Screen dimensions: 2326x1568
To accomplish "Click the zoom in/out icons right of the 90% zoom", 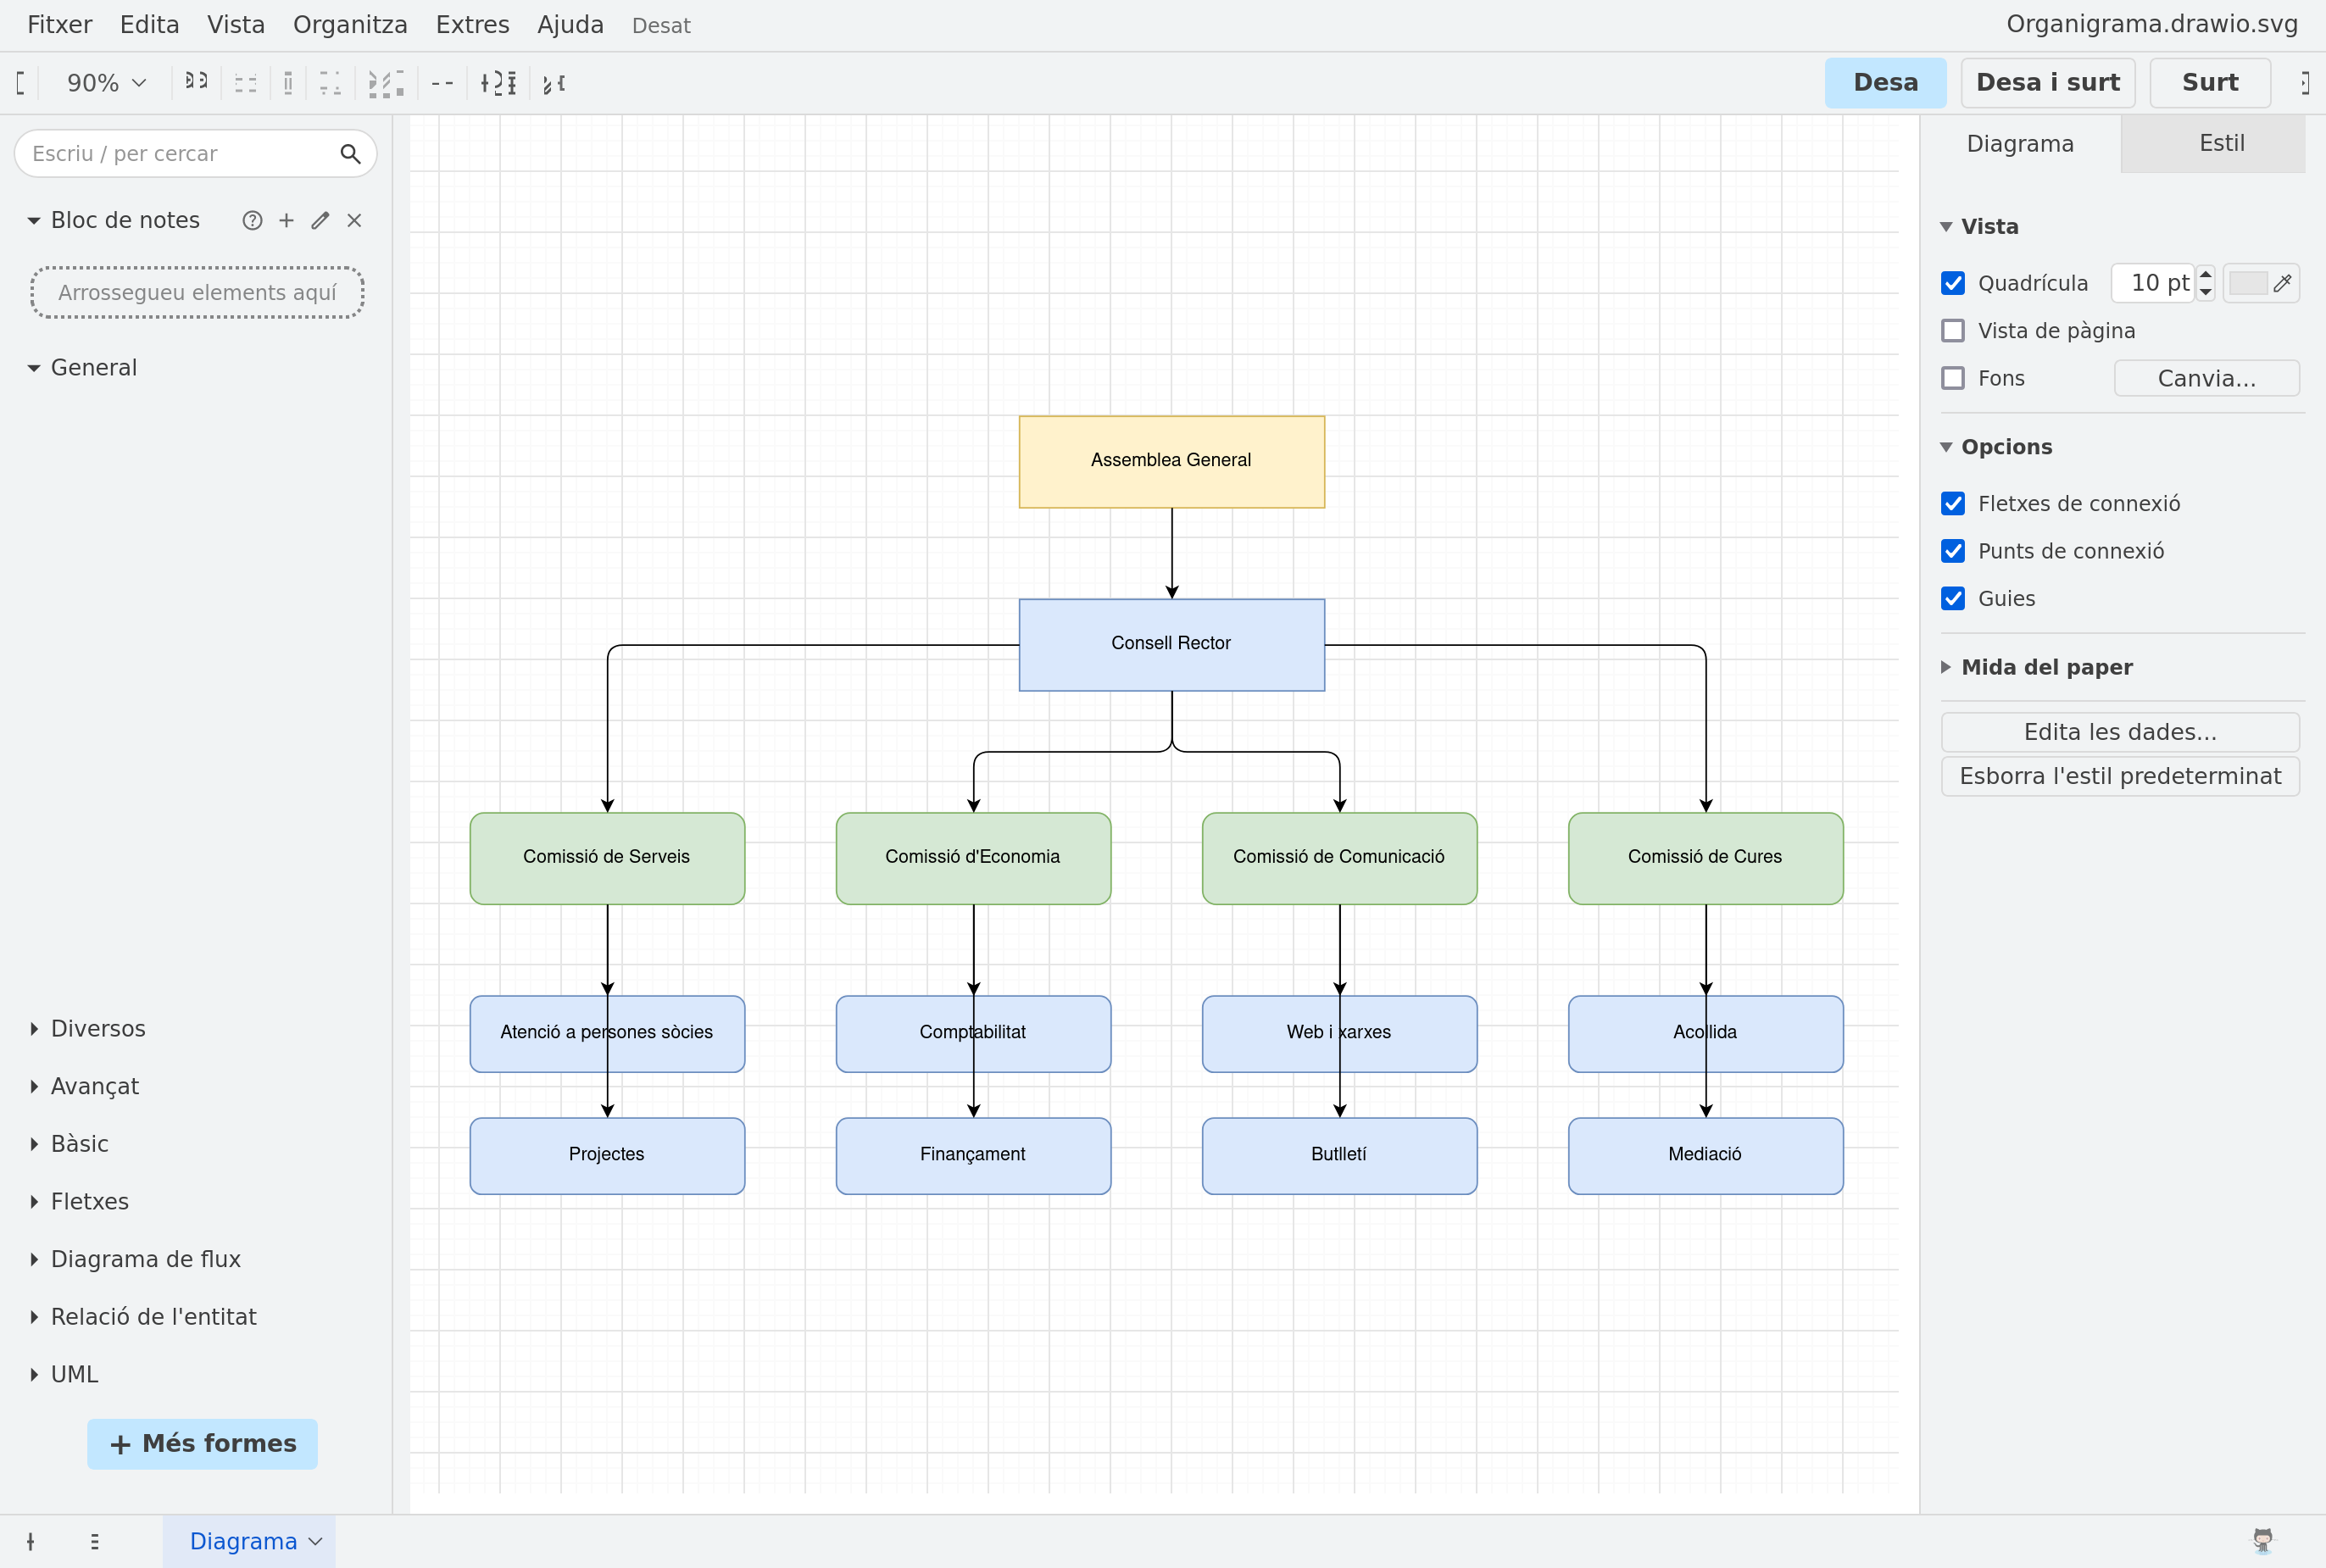I will click(196, 81).
